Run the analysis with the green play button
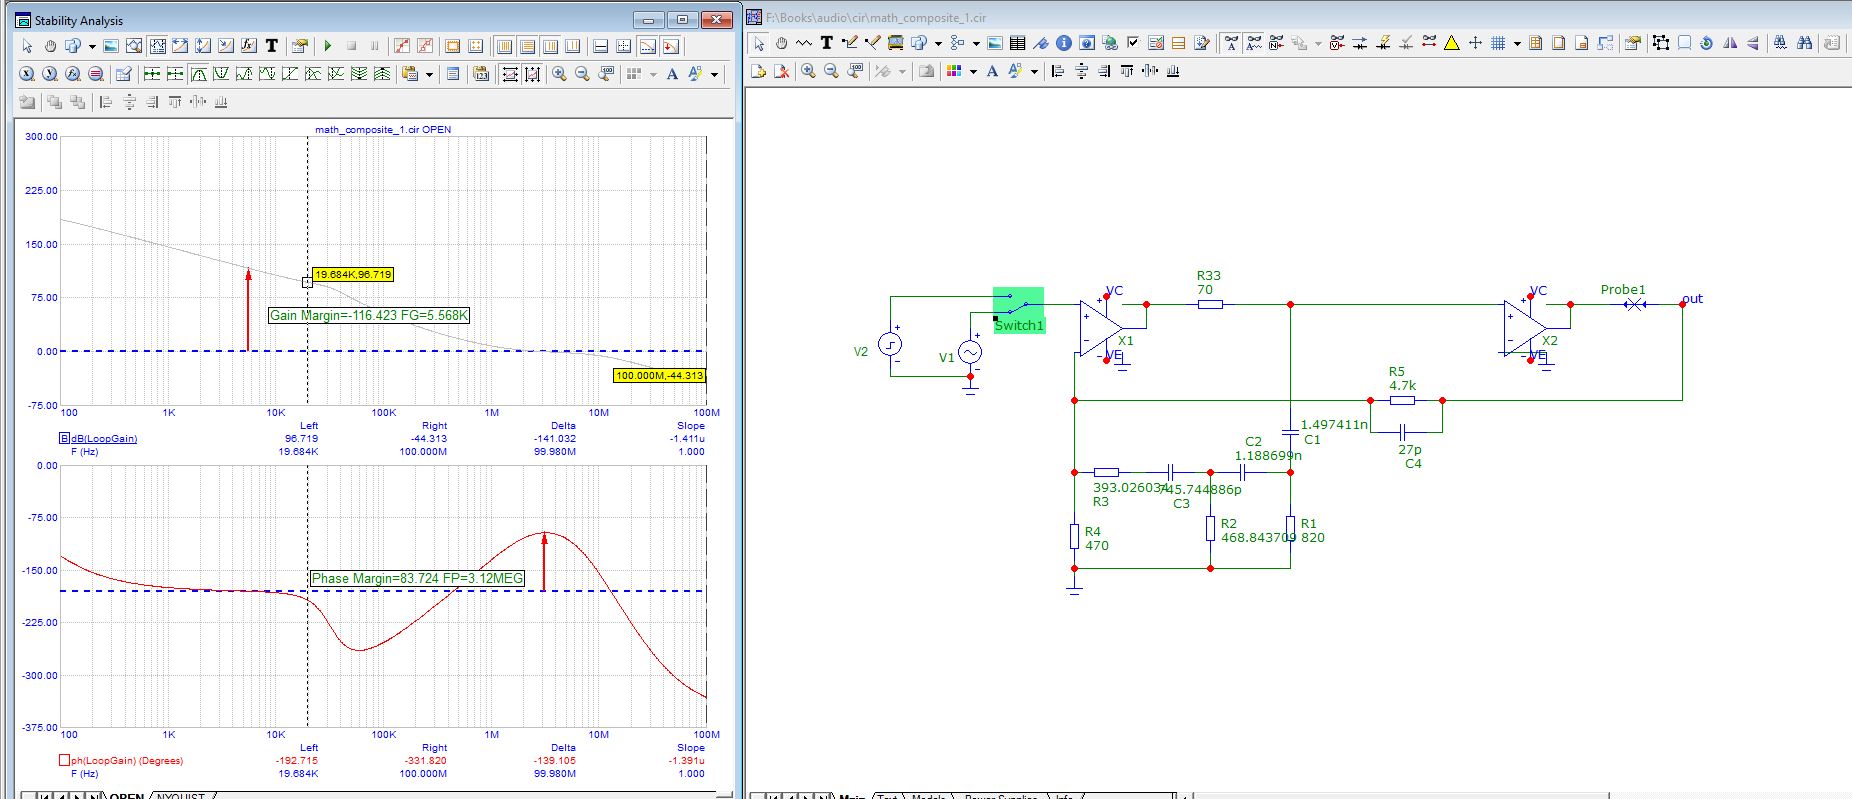Viewport: 1852px width, 799px height. click(x=328, y=46)
